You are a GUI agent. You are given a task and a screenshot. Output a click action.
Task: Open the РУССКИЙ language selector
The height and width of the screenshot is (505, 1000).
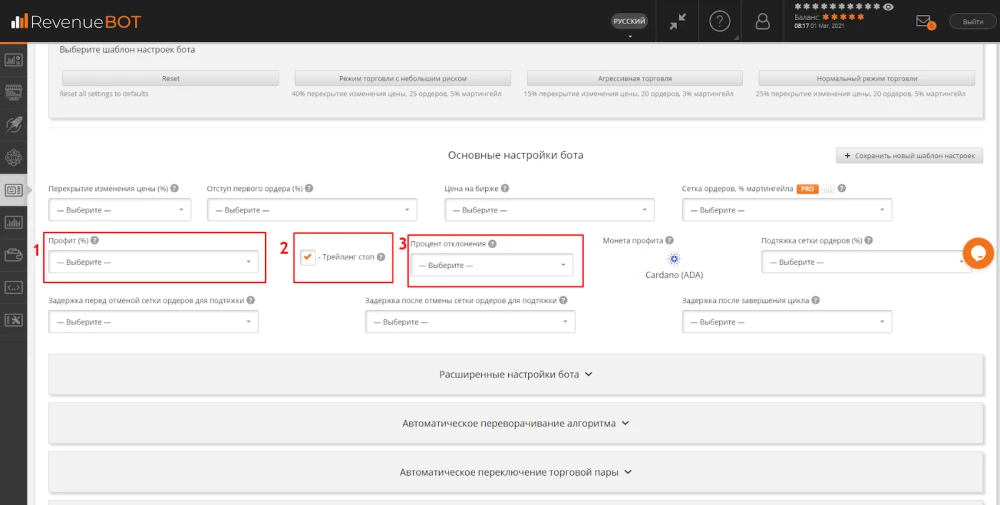click(x=629, y=22)
